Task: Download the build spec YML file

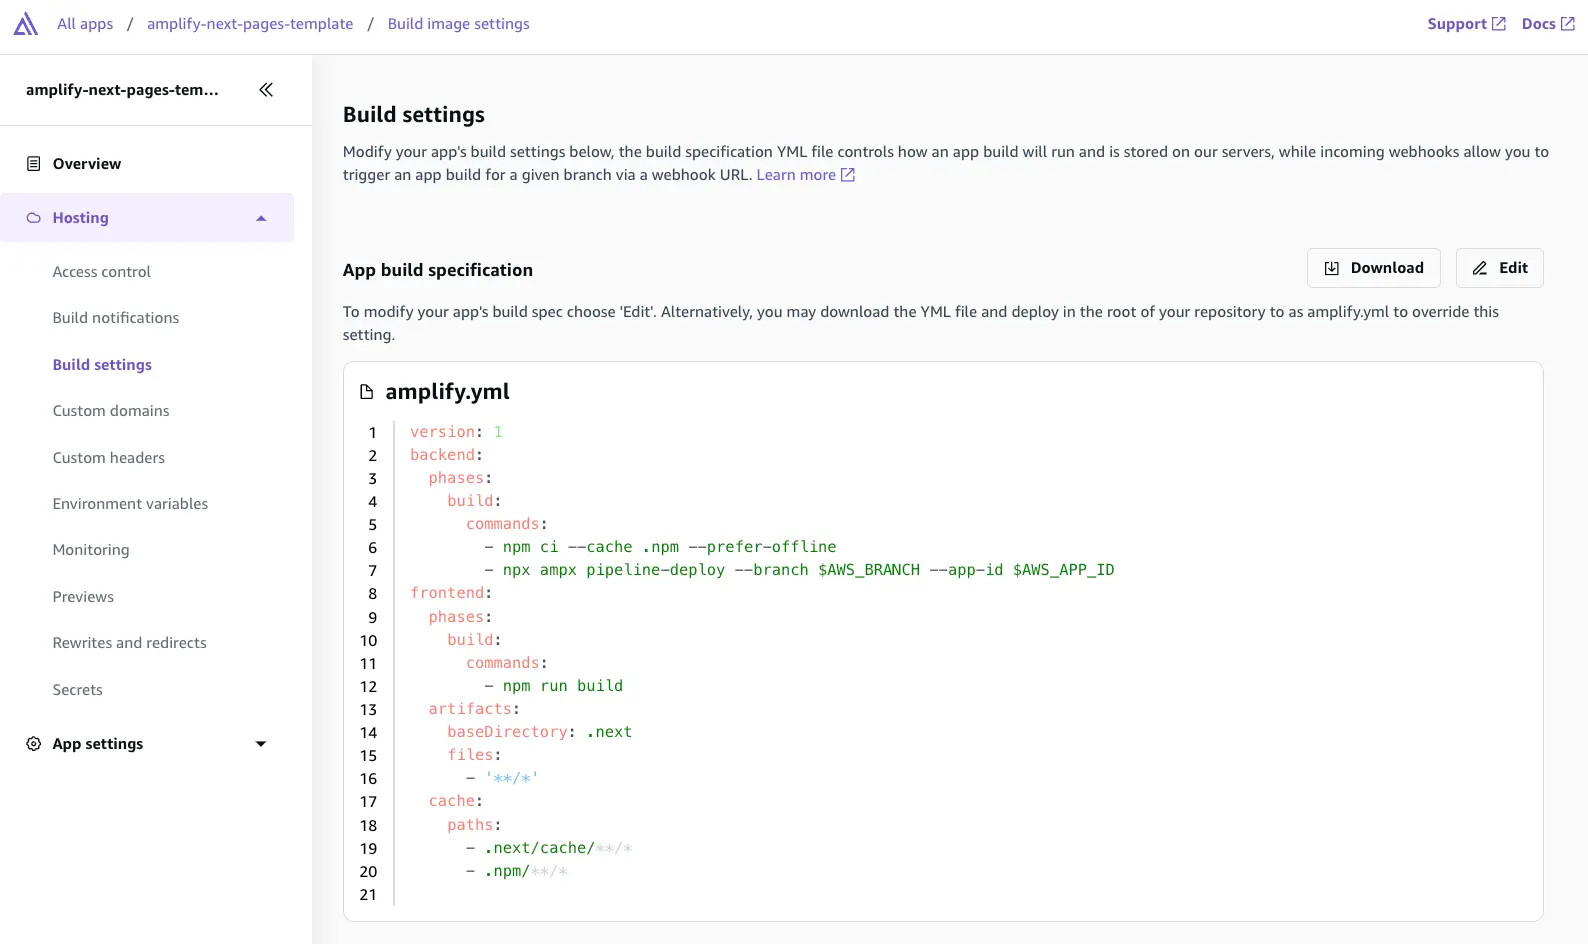Action: (1374, 268)
